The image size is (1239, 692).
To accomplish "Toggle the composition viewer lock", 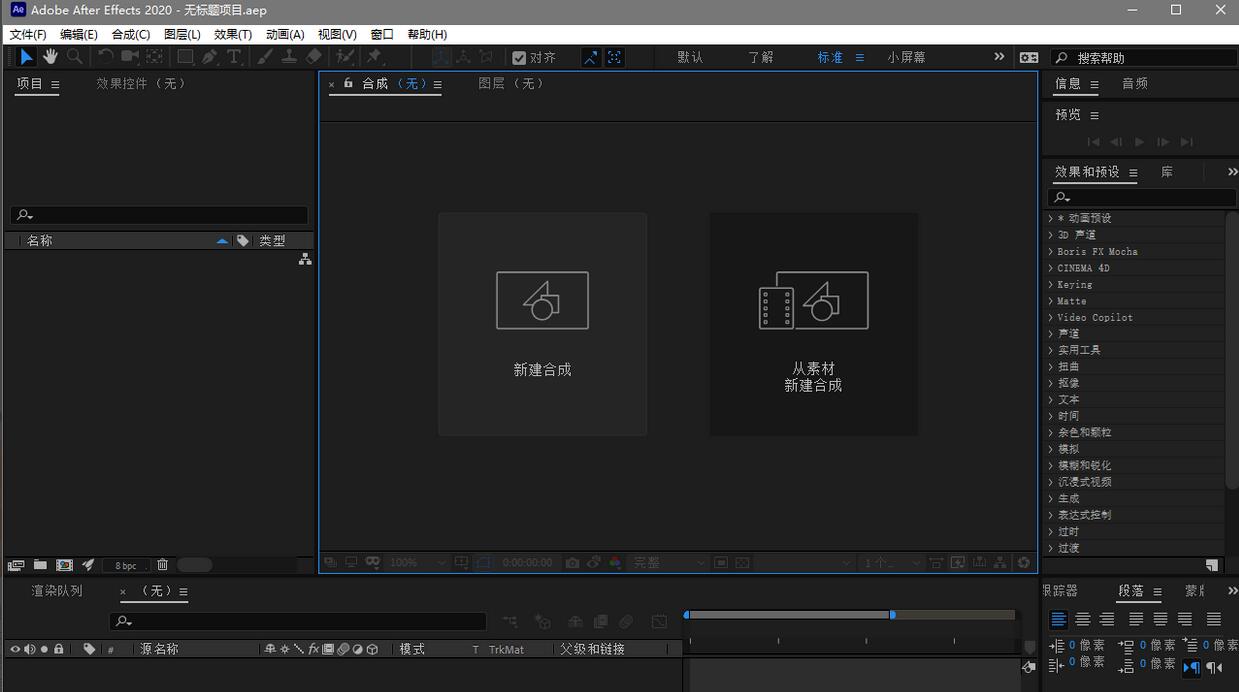I will [x=348, y=83].
